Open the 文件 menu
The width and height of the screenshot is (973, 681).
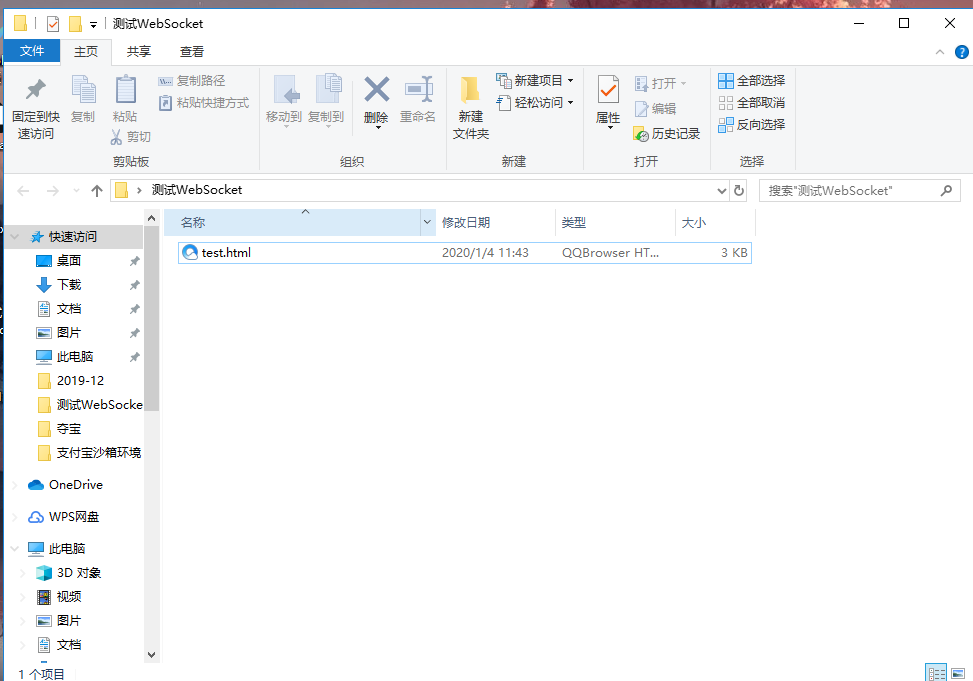coord(33,51)
